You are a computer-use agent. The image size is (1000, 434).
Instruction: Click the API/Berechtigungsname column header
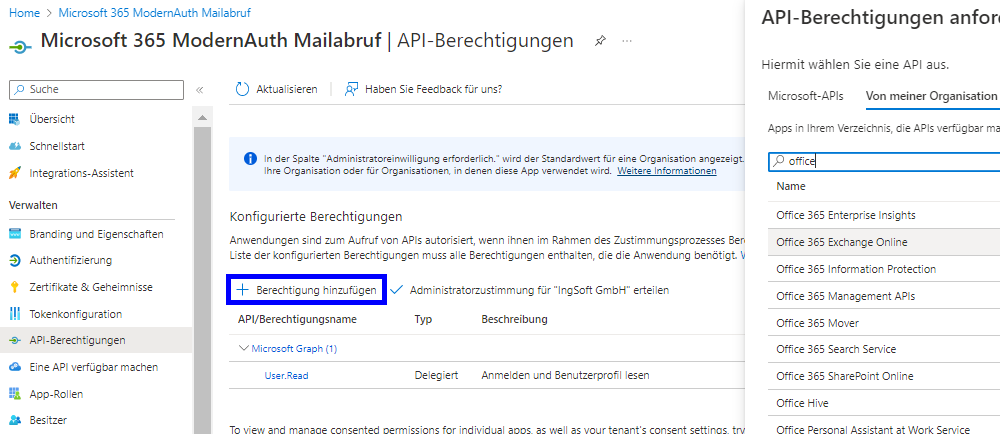click(297, 319)
